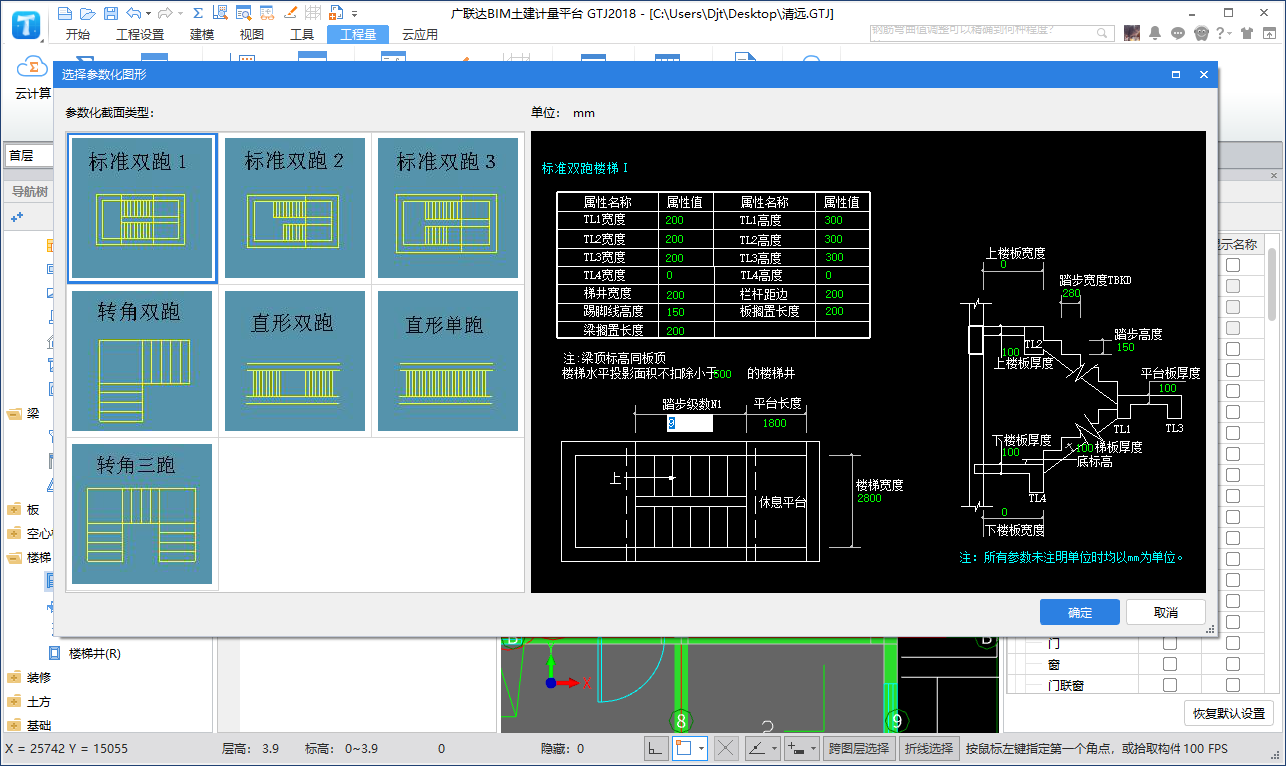Click the new file icon in quick toolbar

tap(65, 13)
